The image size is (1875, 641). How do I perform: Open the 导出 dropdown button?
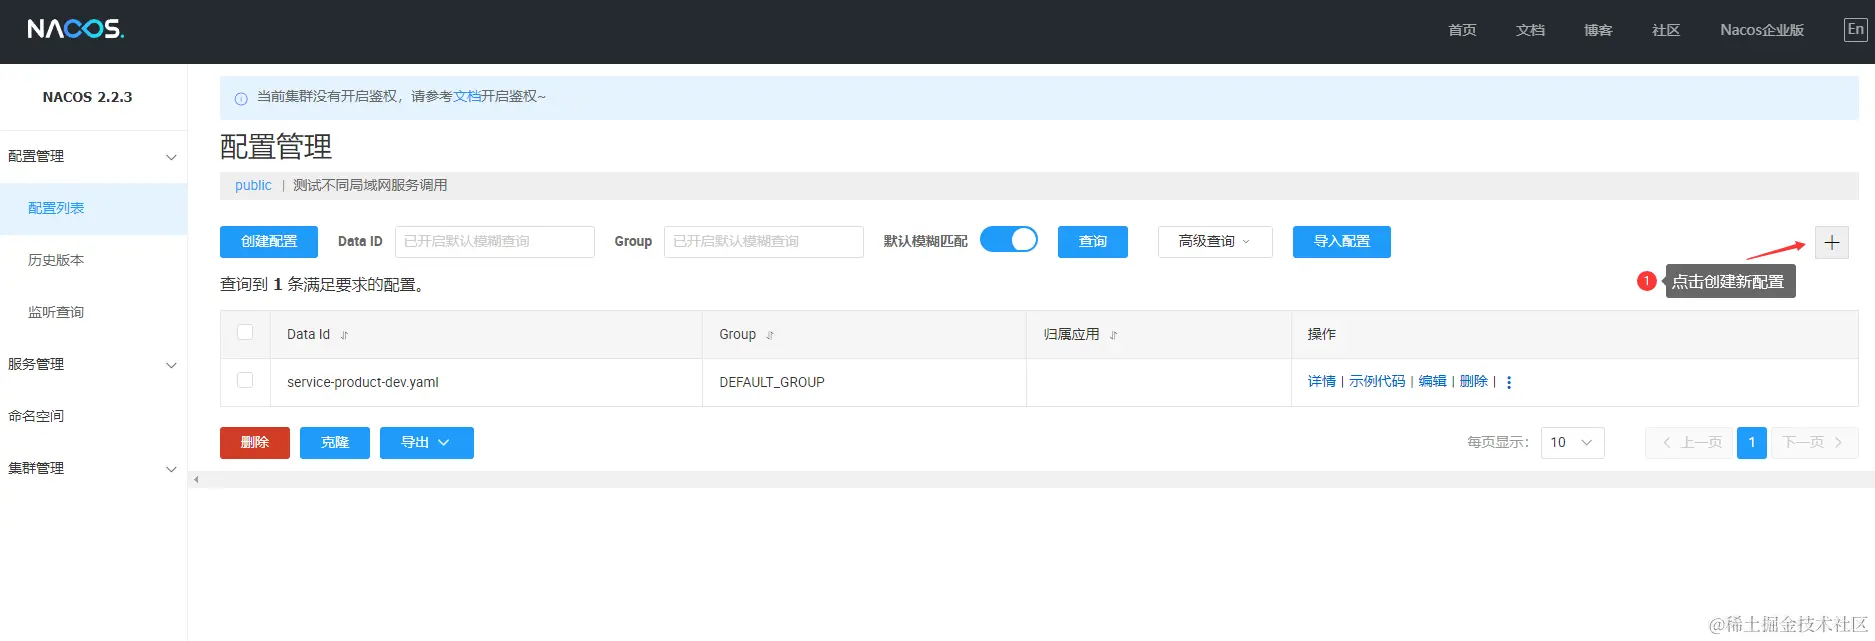[x=427, y=443]
